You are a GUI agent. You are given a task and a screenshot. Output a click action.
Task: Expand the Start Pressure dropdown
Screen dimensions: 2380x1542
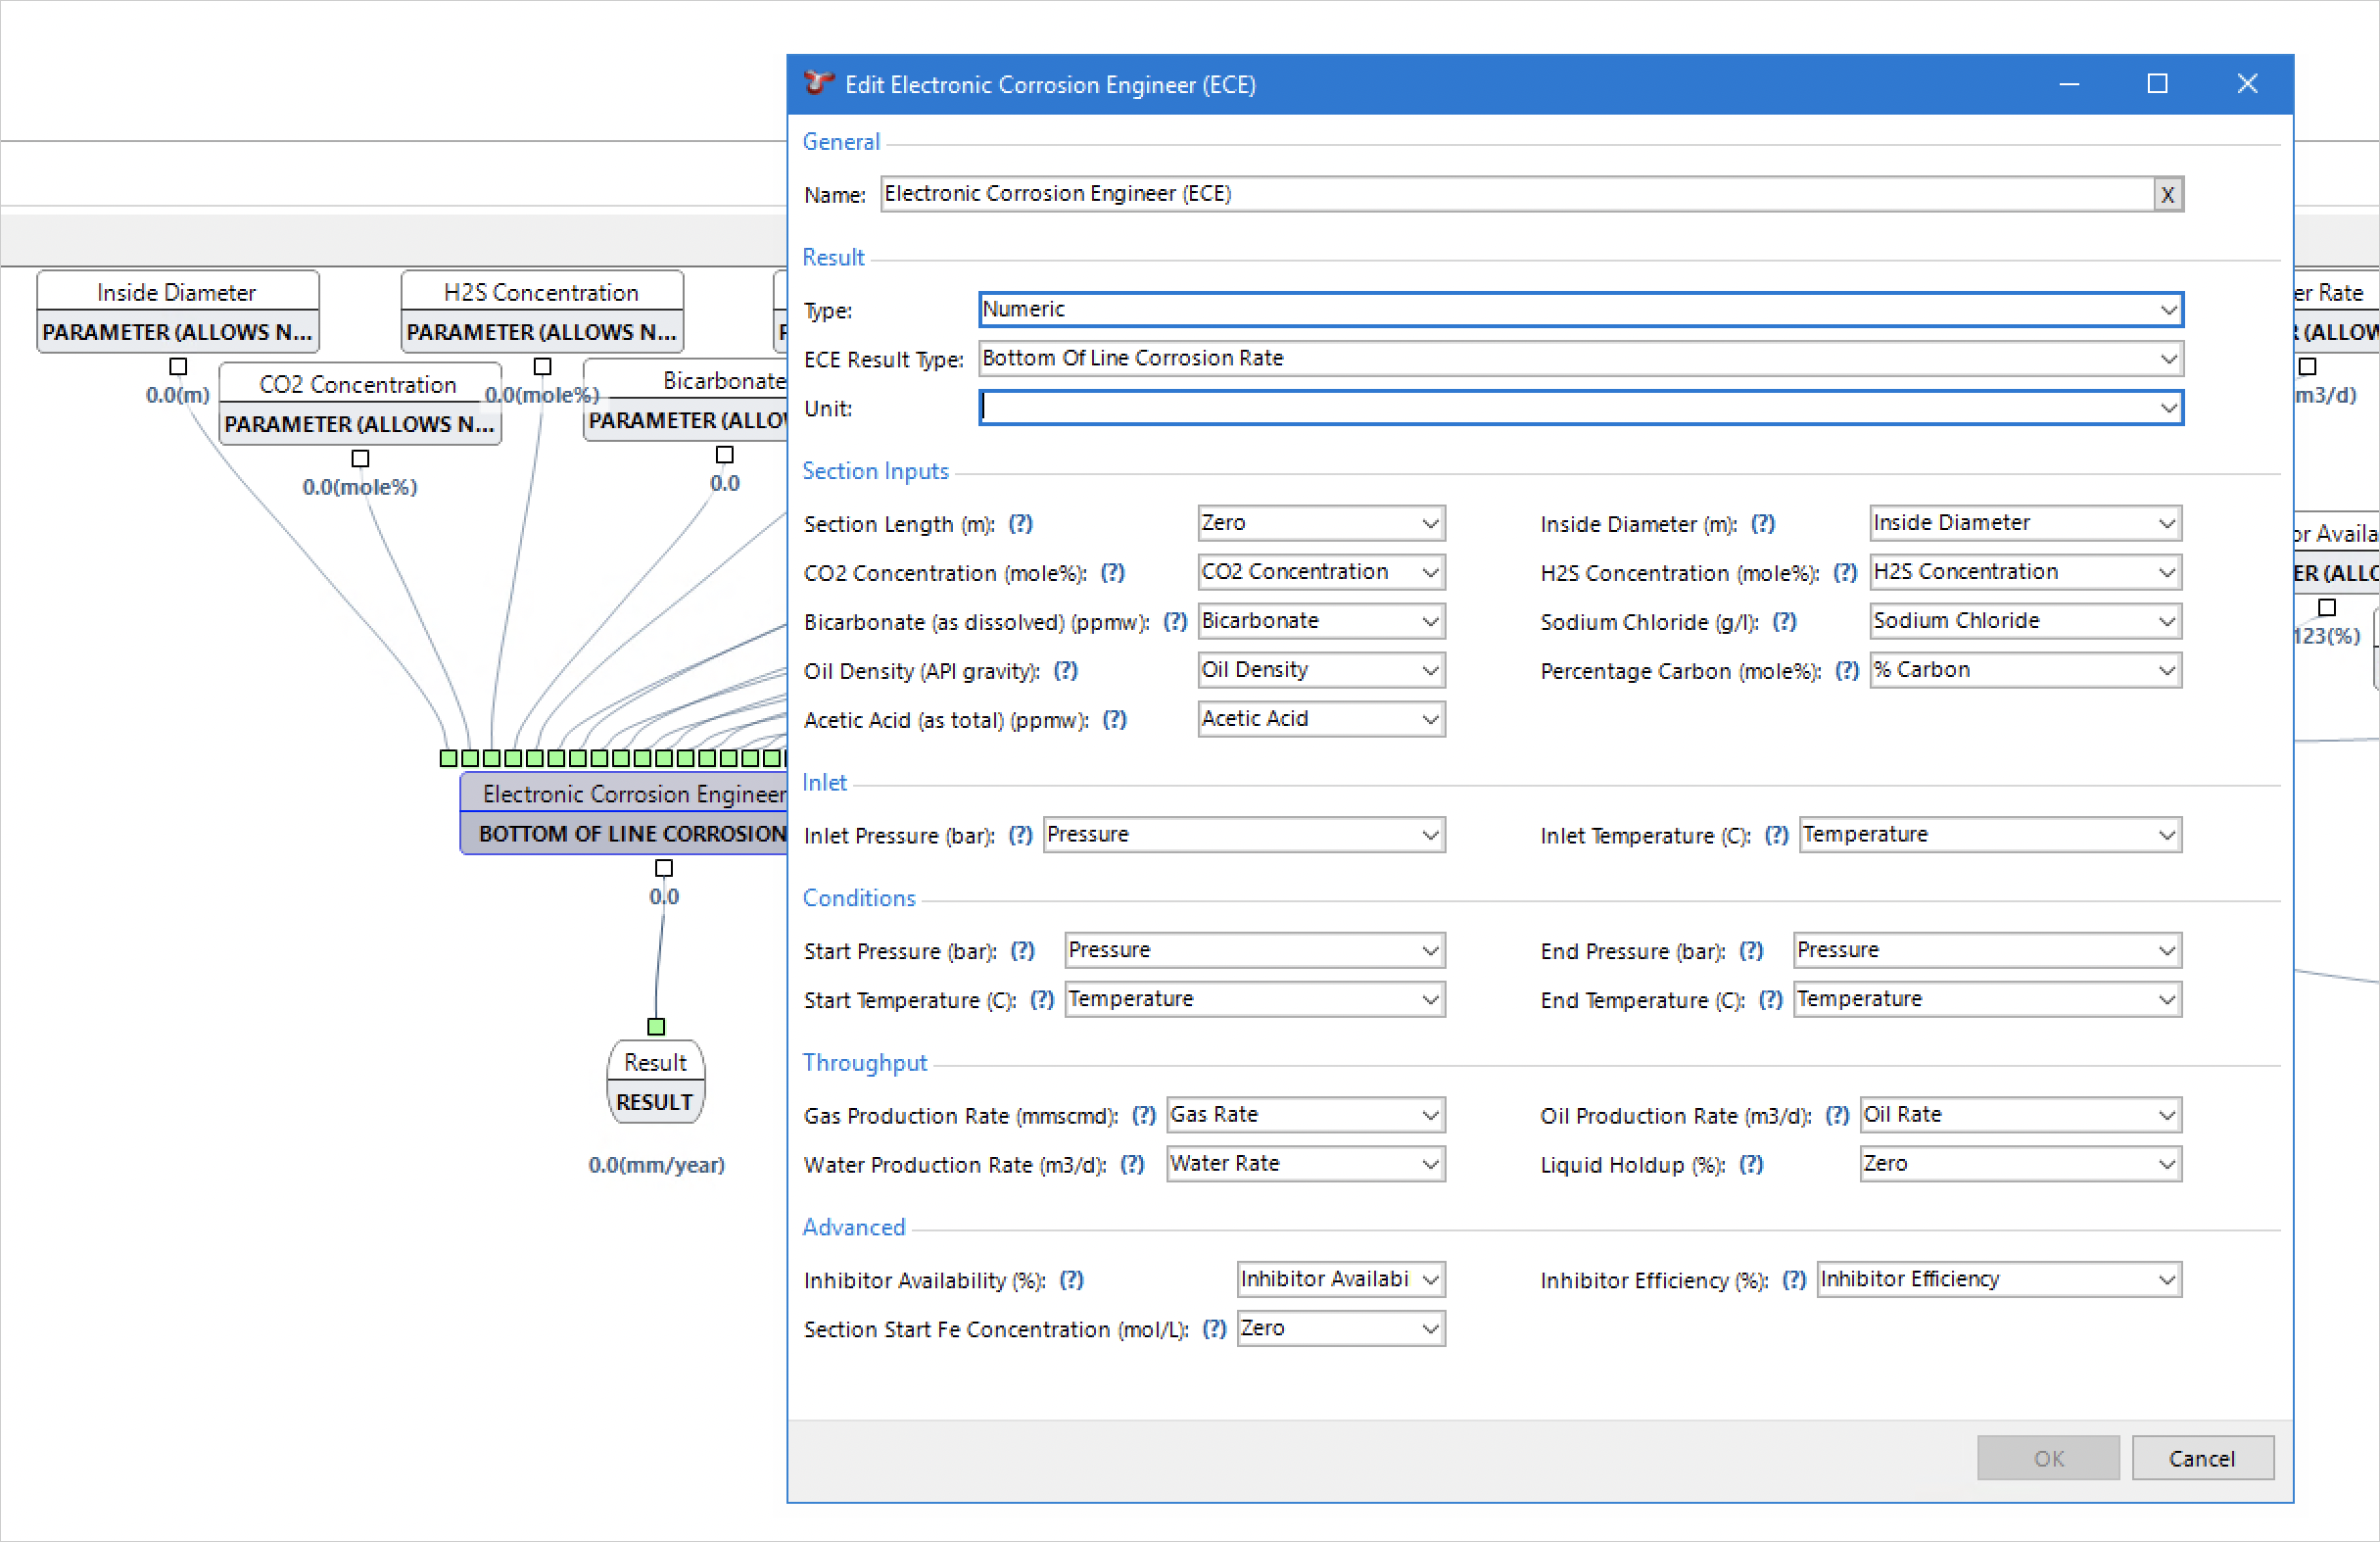click(1430, 950)
